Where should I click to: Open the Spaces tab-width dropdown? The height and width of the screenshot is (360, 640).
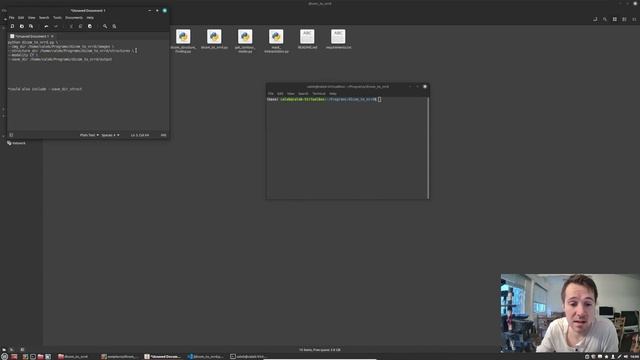coord(110,135)
